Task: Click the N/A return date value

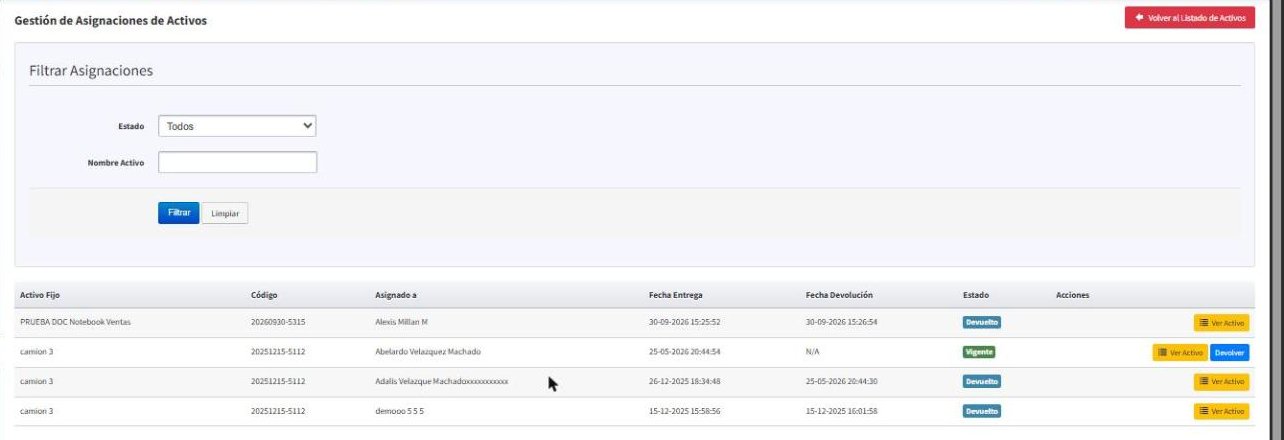Action: point(812,352)
